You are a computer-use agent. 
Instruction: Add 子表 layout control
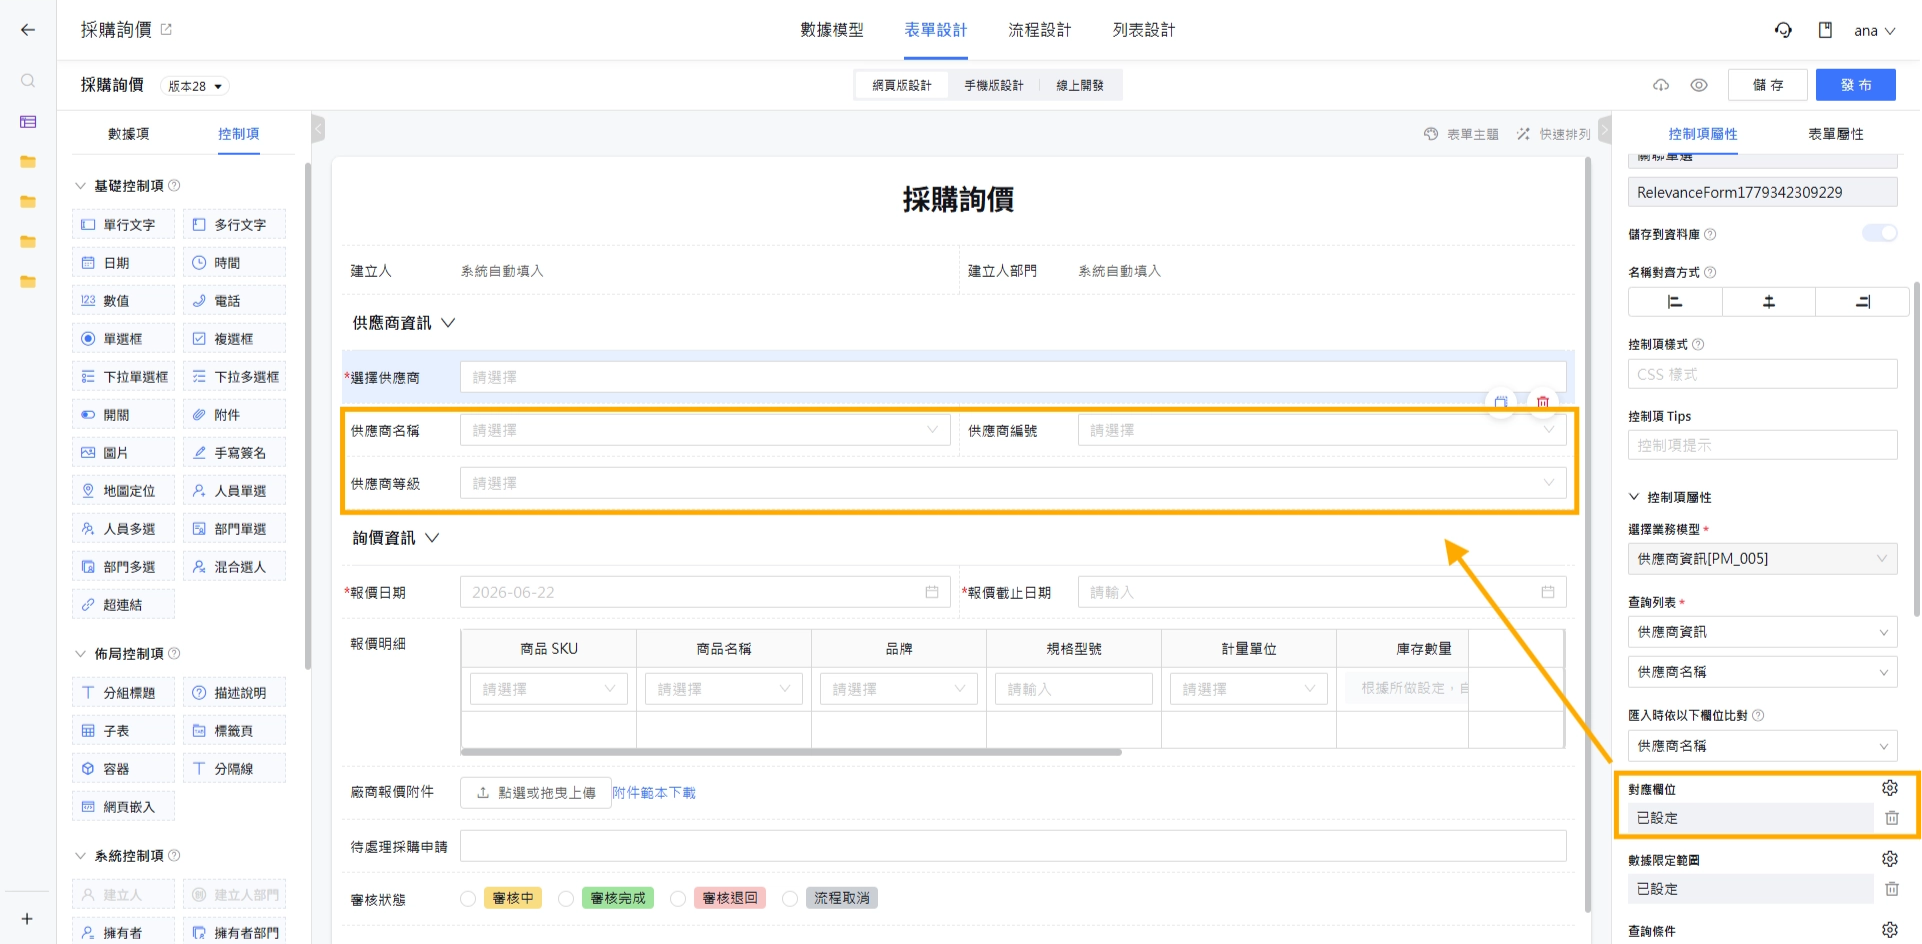(123, 731)
